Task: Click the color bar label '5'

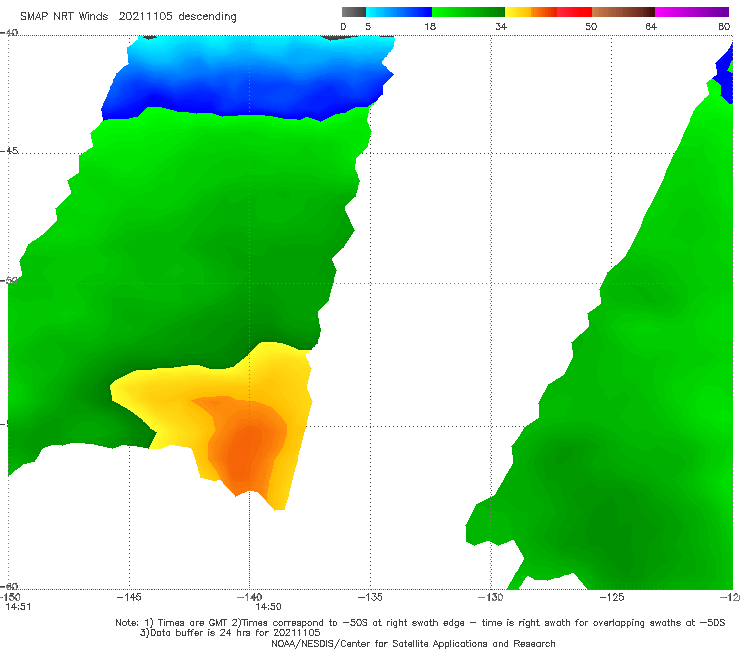Action: pos(368,27)
